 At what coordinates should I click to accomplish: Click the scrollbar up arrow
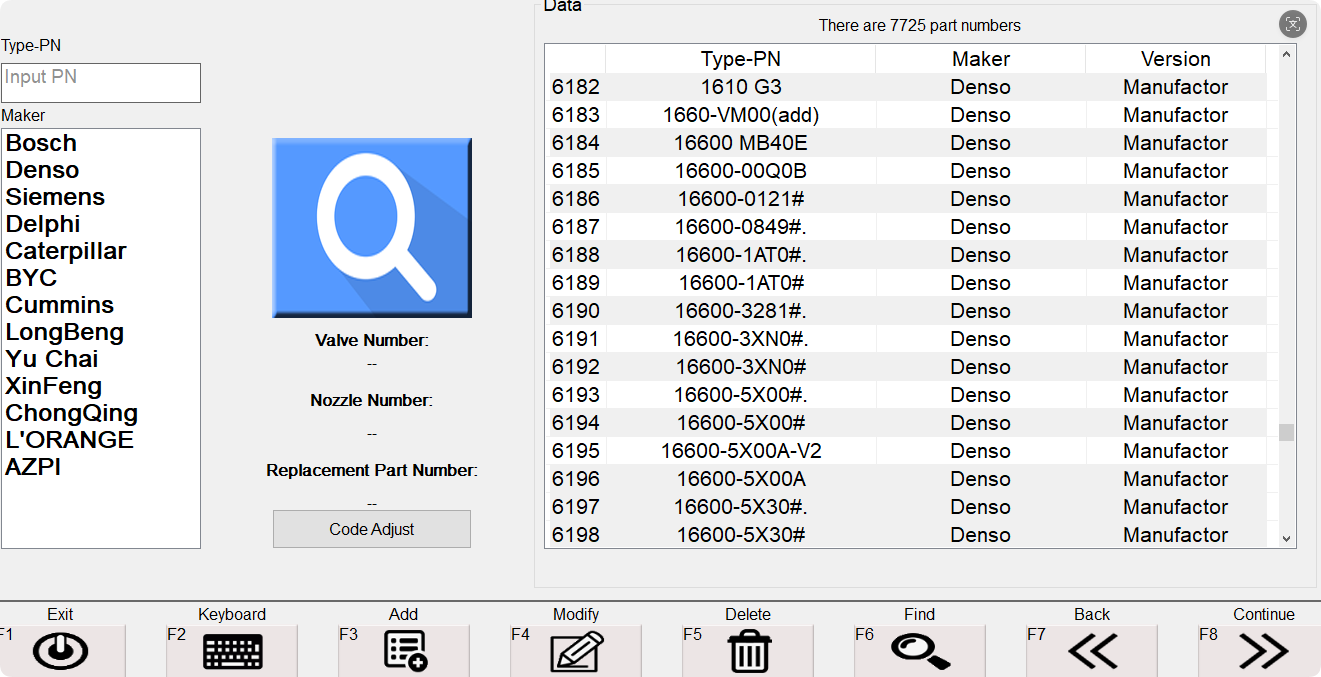click(x=1284, y=53)
